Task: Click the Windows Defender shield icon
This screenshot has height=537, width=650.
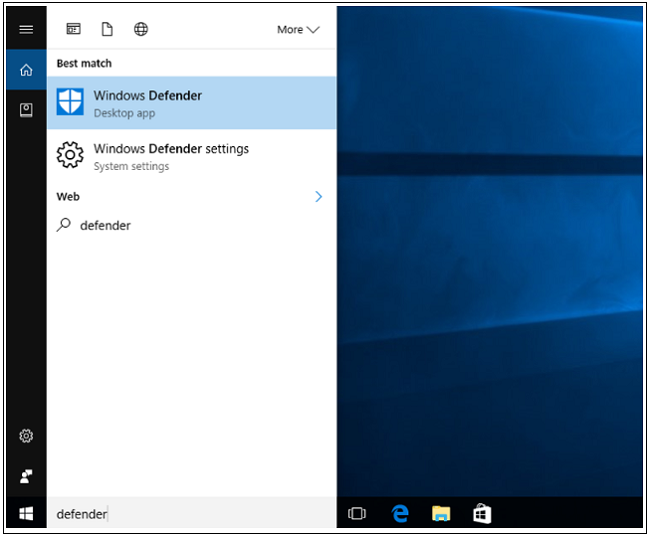Action: click(x=70, y=102)
